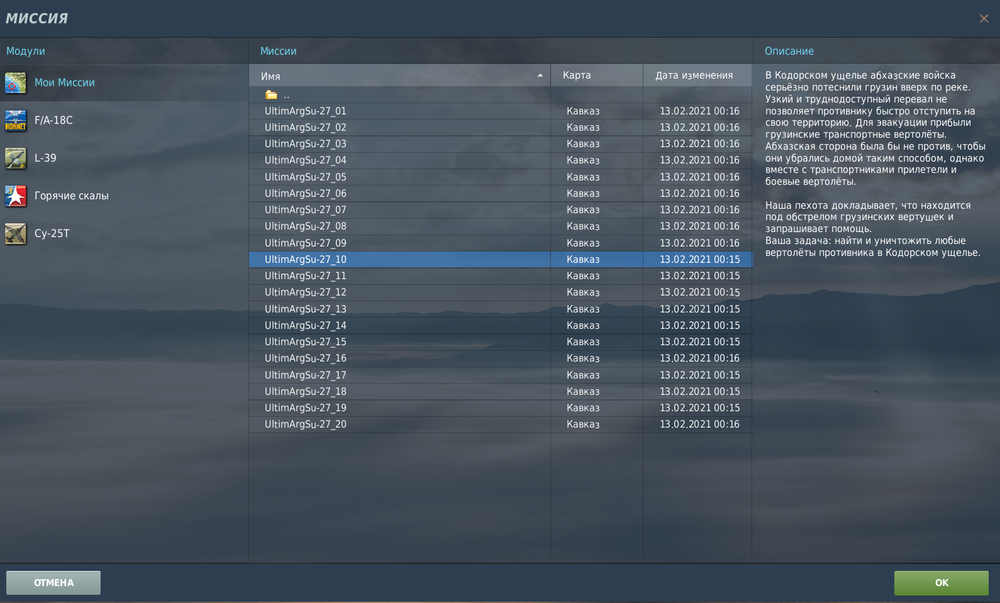Select the Мои Миссии sidebar icon

(15, 82)
